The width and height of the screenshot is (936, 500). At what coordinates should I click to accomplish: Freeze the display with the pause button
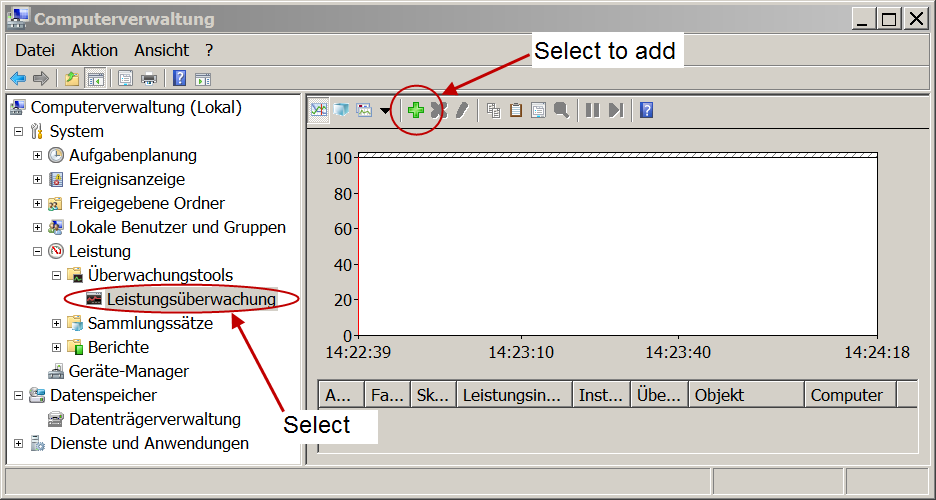pyautogui.click(x=592, y=110)
